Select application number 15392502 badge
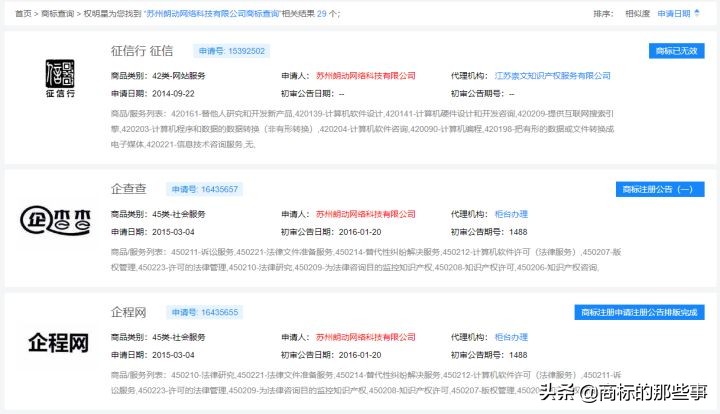 [231, 51]
